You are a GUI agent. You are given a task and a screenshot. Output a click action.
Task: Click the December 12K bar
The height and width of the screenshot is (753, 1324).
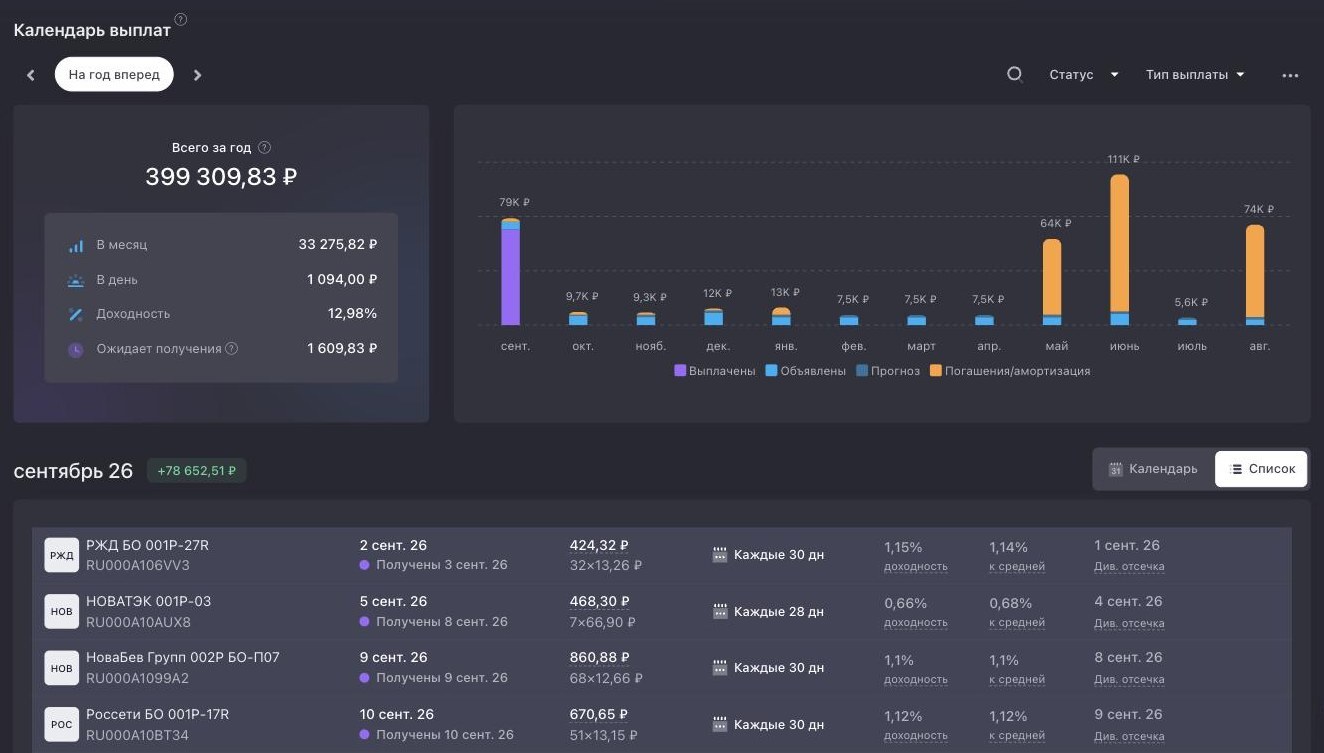(x=713, y=317)
